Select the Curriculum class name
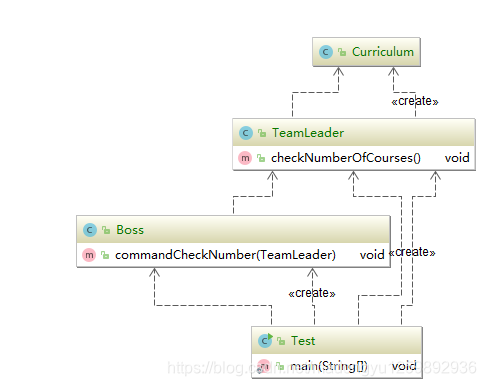Screen dimensions: 486x386 (383, 52)
